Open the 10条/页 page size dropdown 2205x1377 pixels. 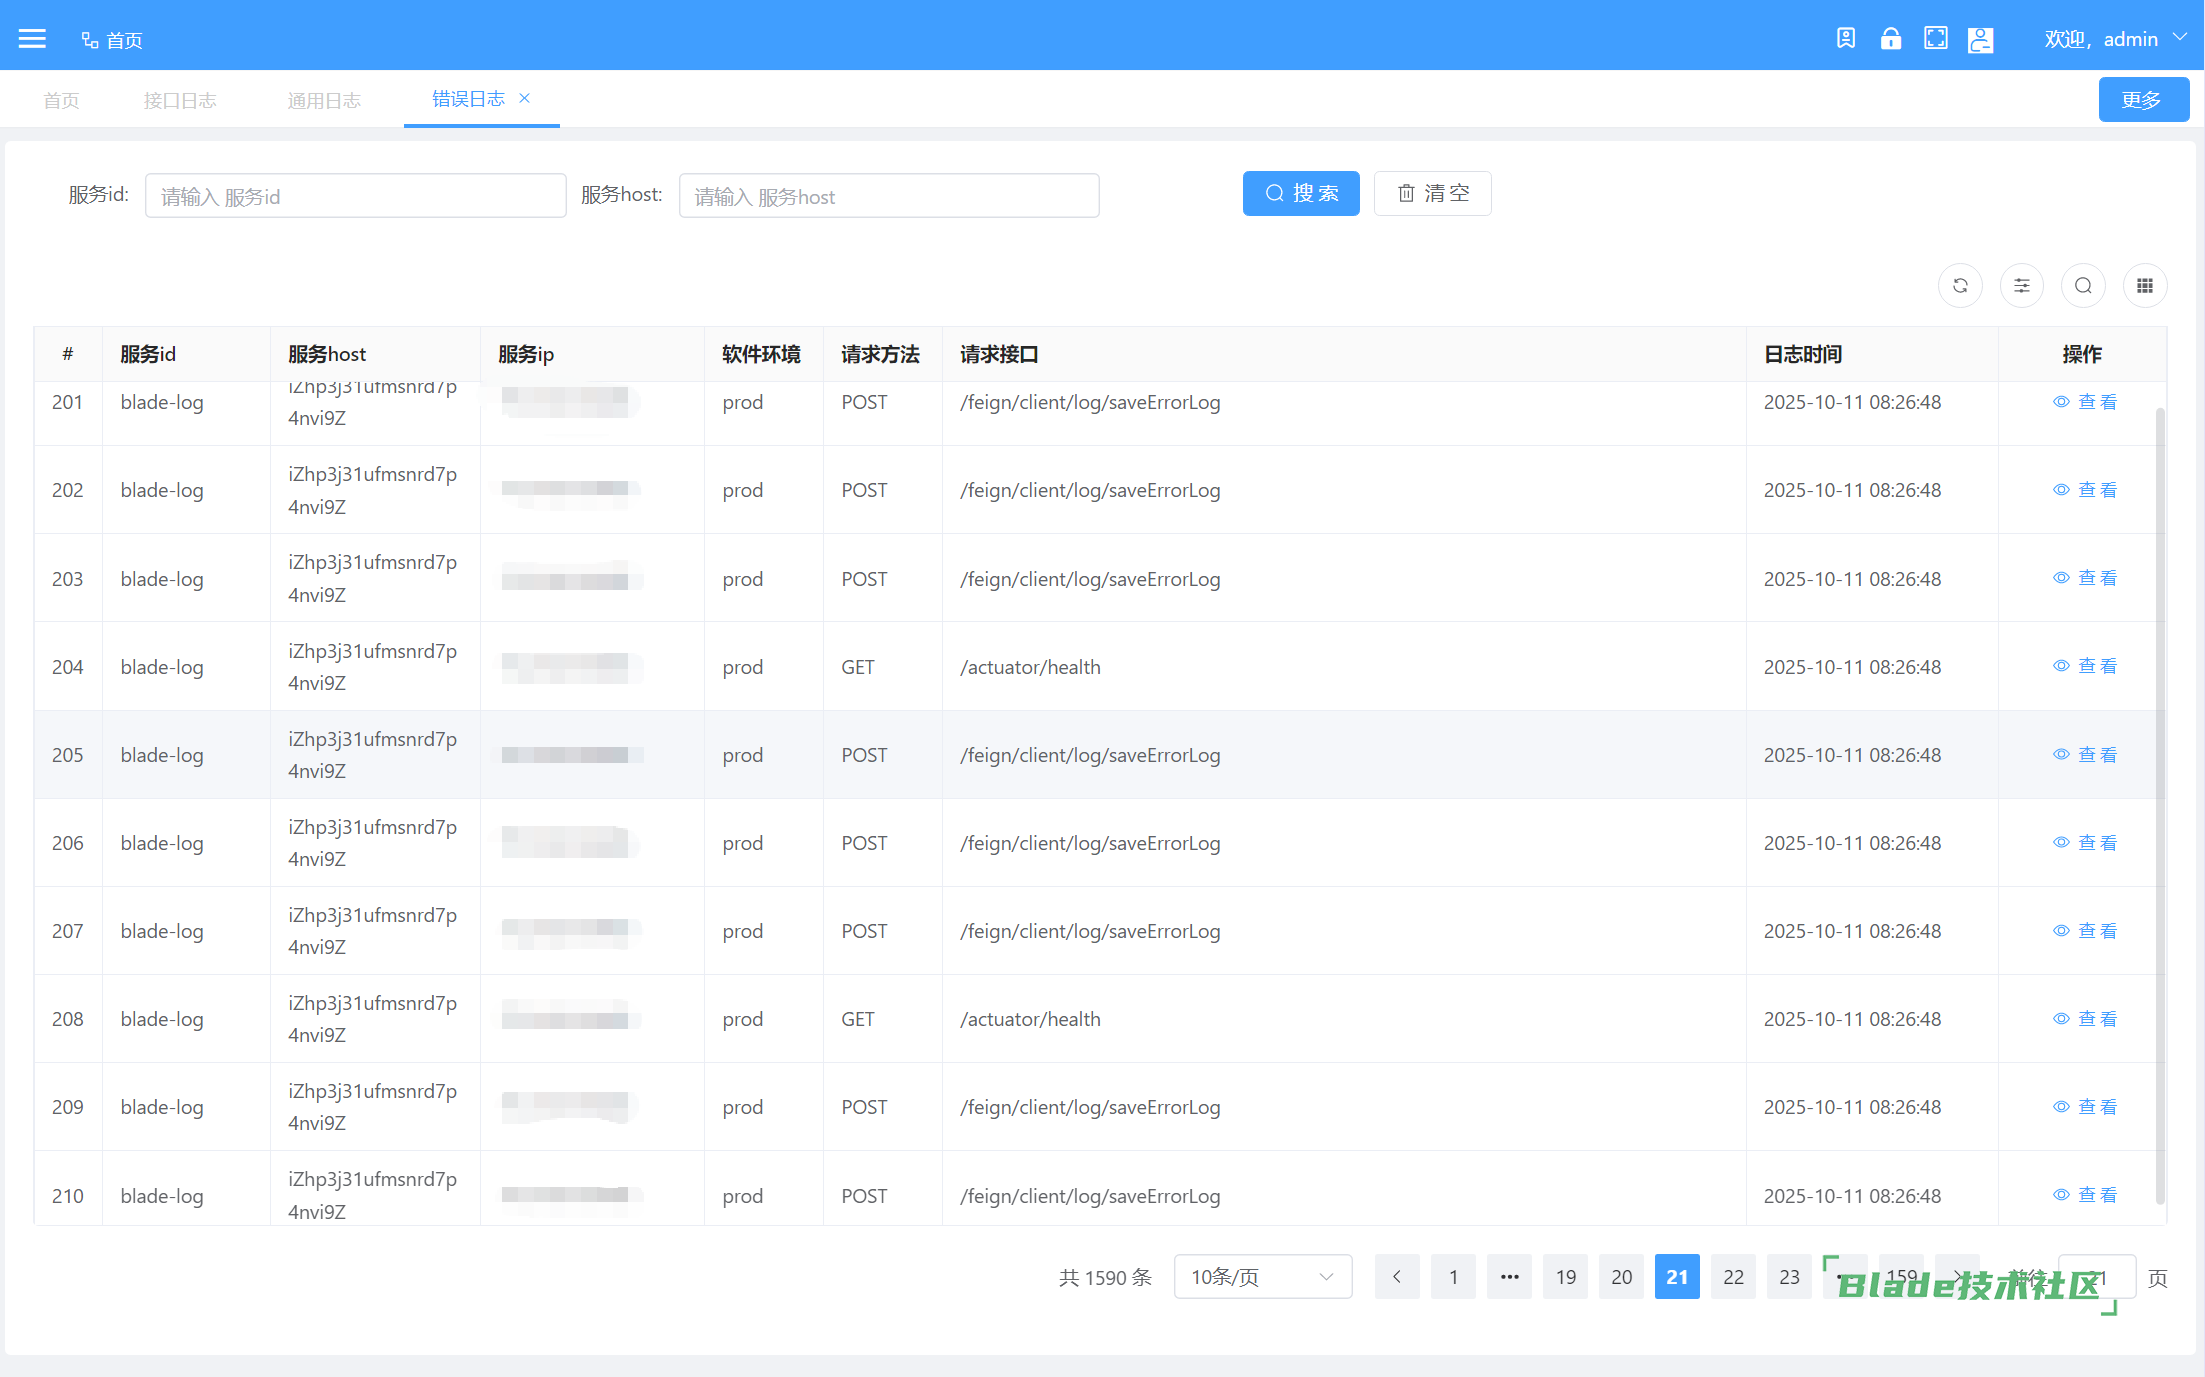click(x=1262, y=1277)
